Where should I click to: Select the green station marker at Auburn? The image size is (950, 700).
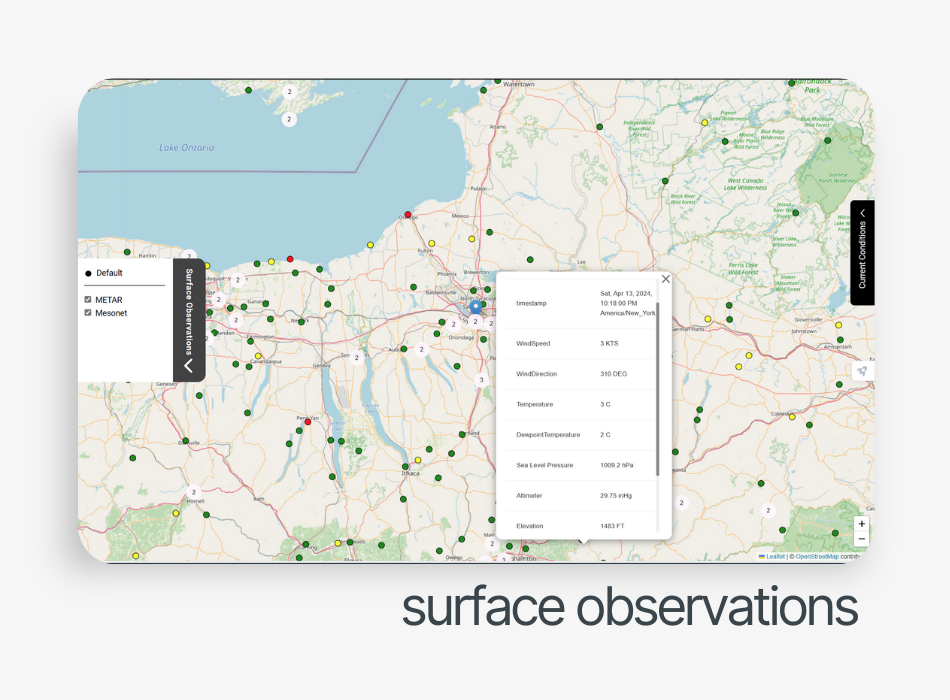tap(404, 349)
